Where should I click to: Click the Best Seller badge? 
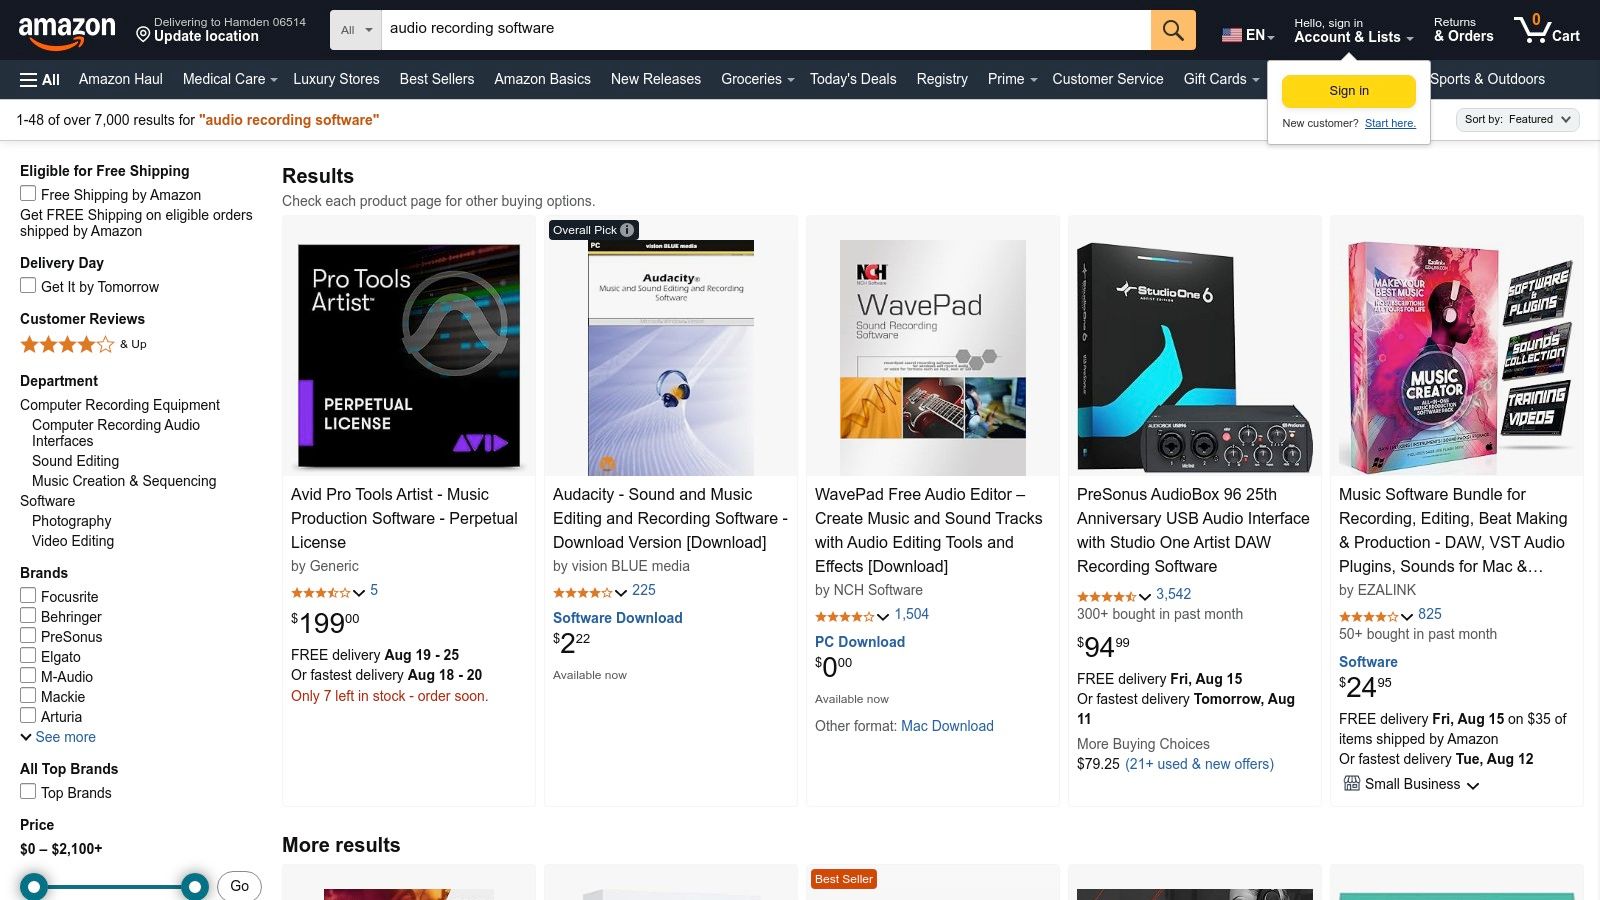pos(844,879)
